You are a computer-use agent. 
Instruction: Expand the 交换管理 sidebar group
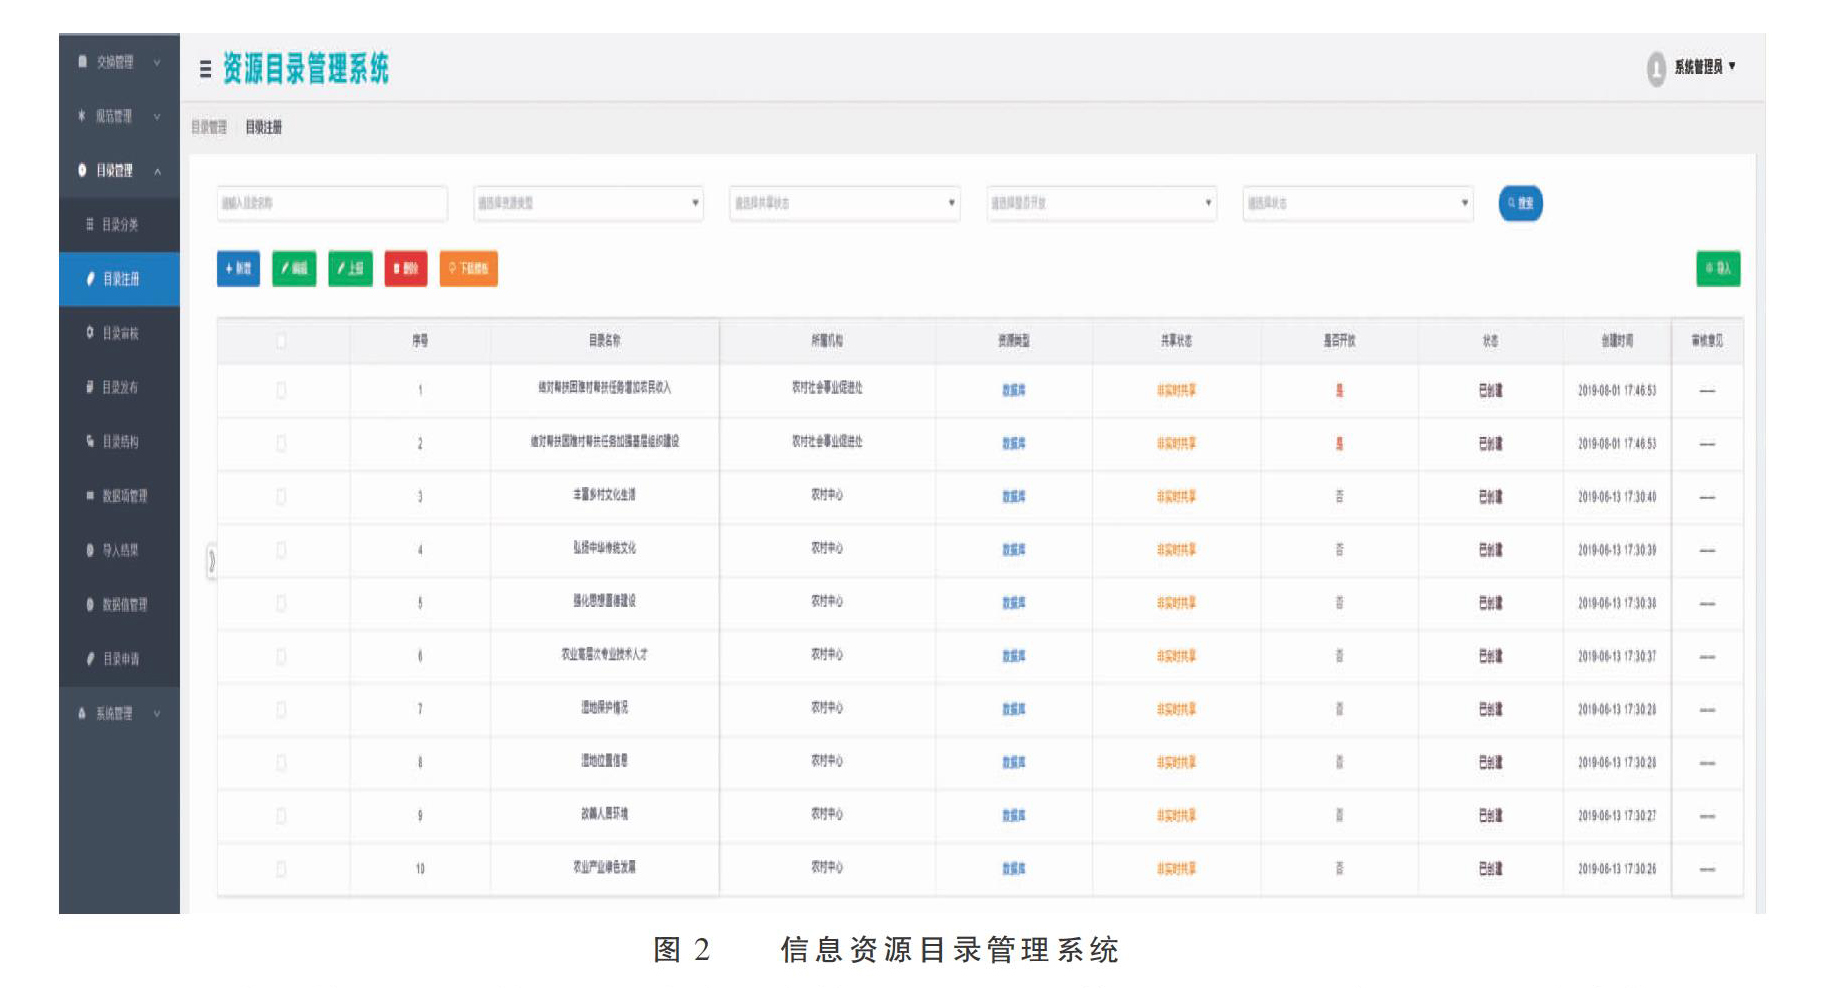(120, 62)
